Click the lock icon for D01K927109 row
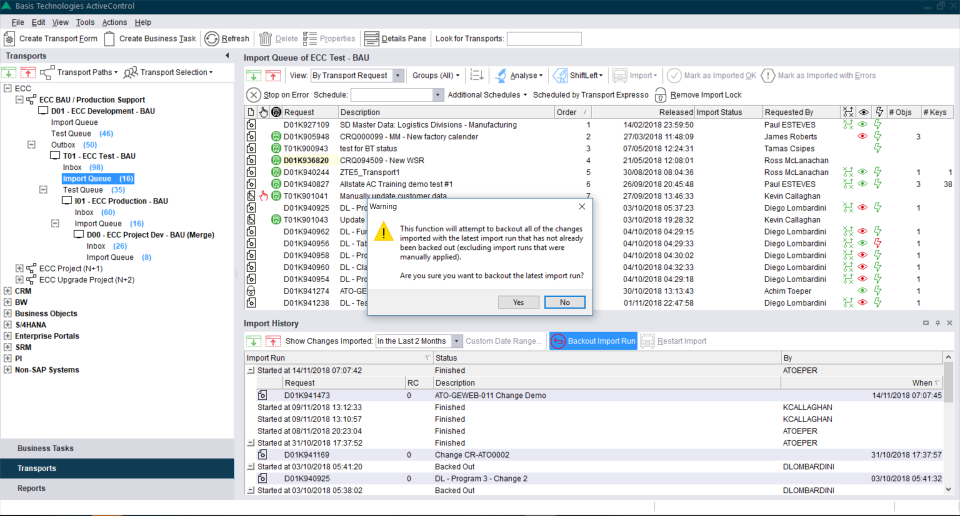Image resolution: width=960 pixels, height=516 pixels. point(251,124)
